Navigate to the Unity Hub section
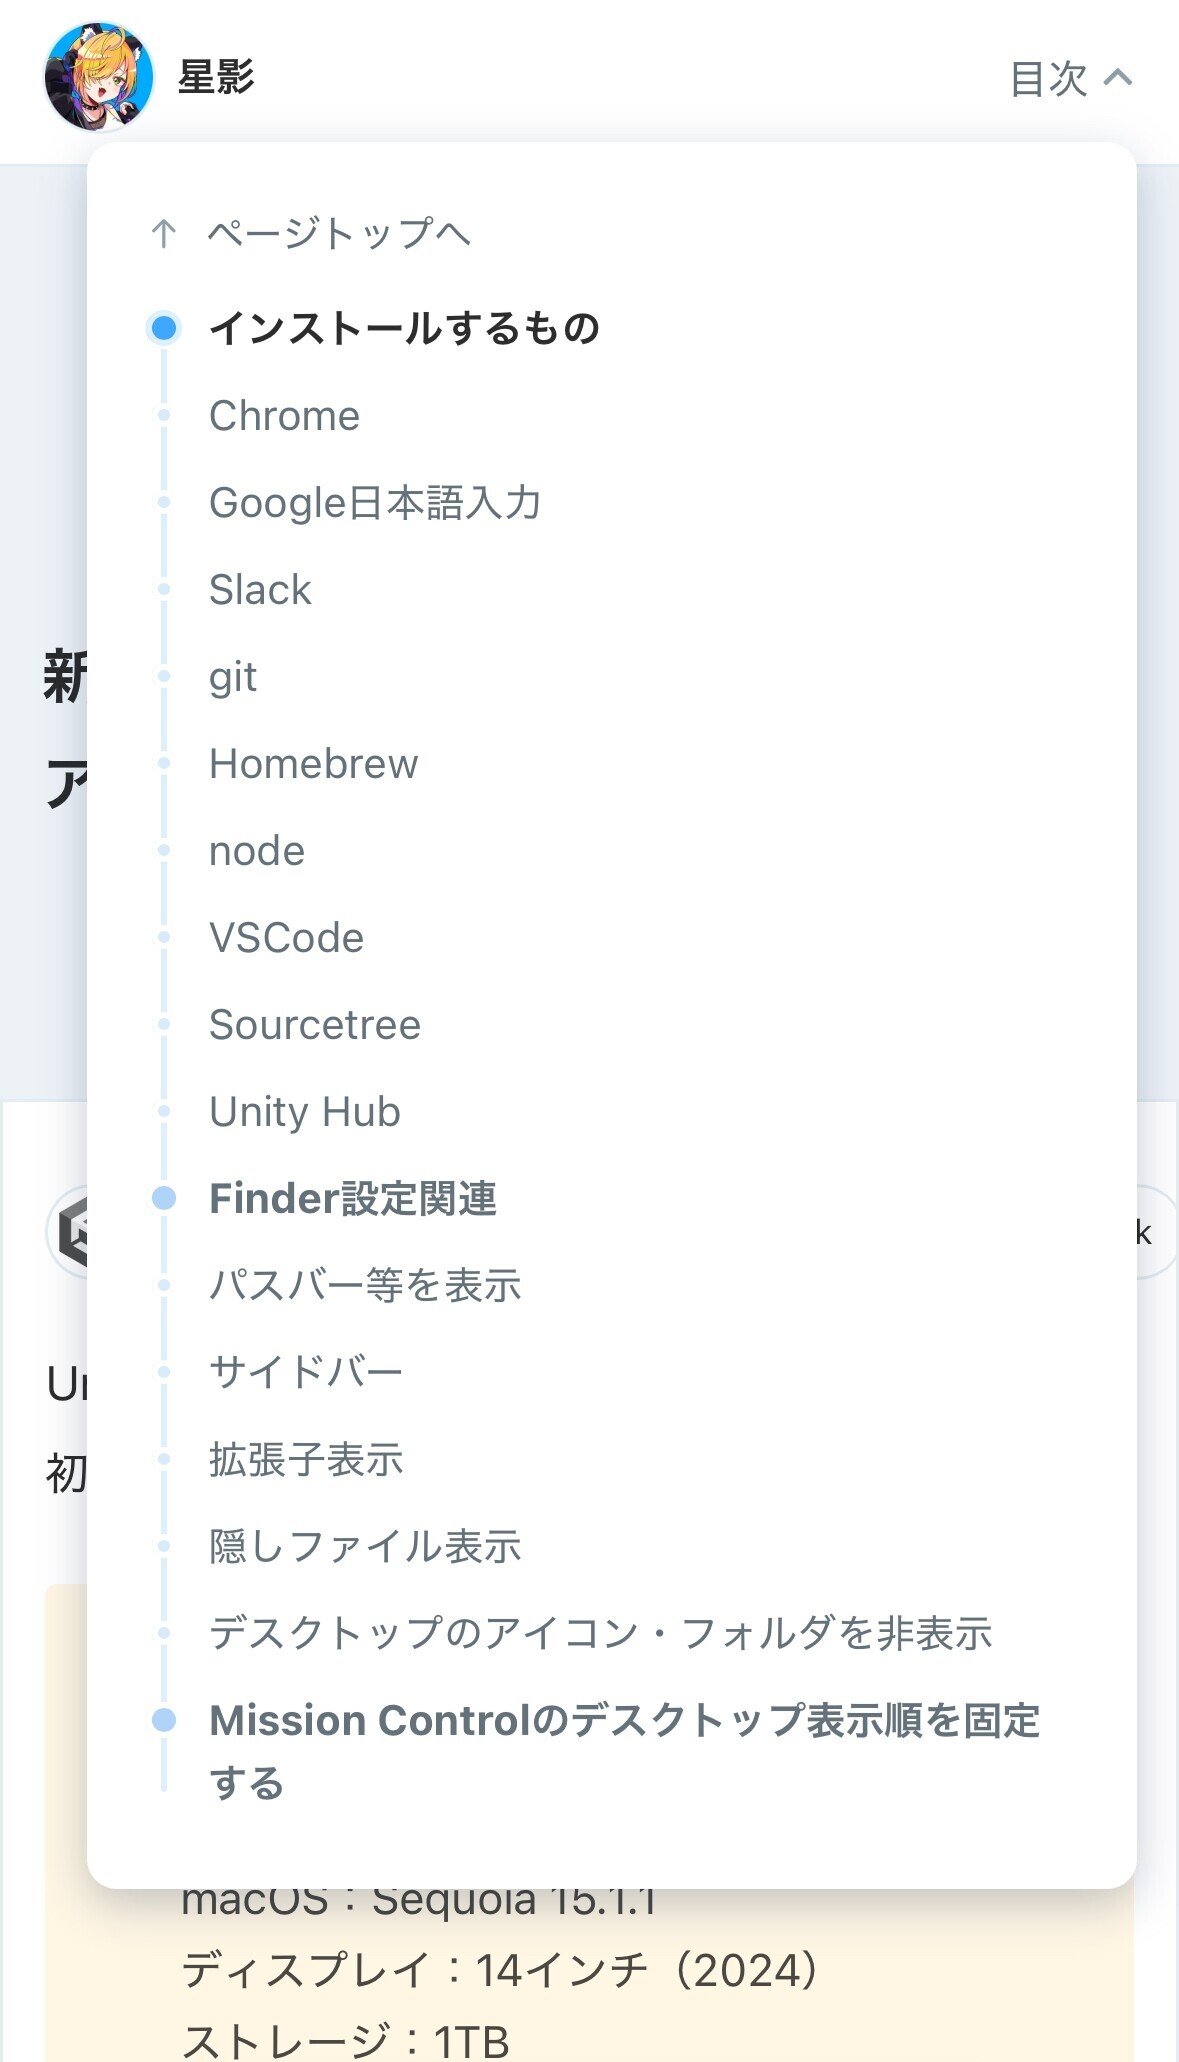 [x=305, y=1111]
